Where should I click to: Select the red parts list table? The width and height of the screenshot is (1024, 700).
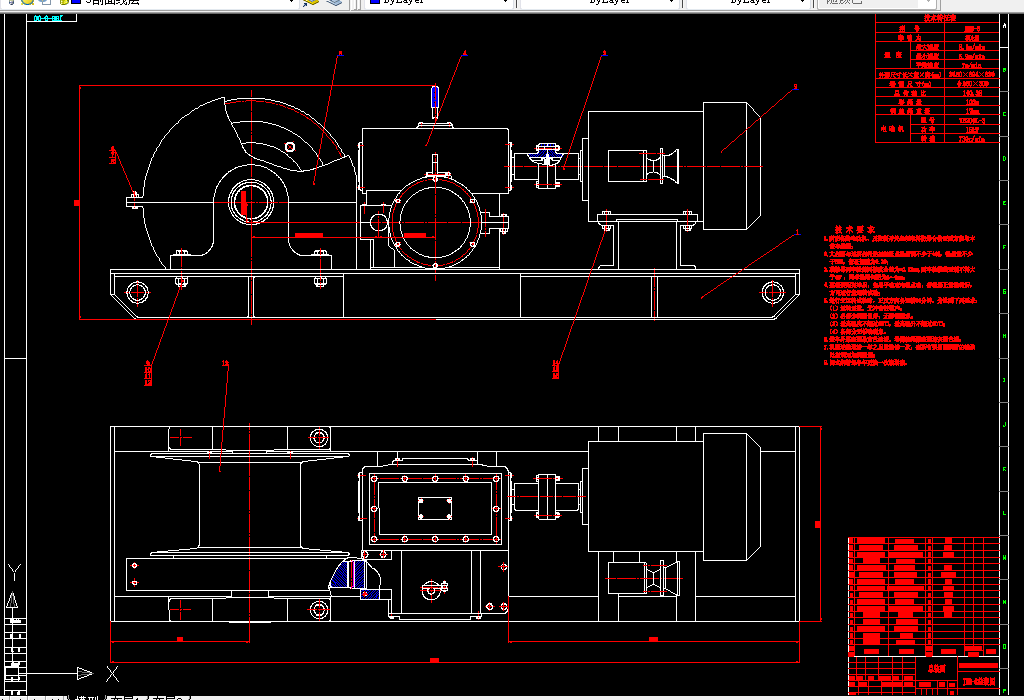924,596
